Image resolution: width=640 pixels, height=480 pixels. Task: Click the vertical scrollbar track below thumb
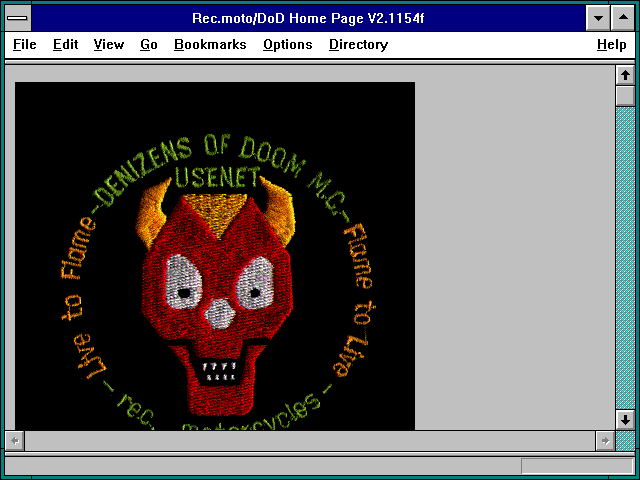(625, 258)
